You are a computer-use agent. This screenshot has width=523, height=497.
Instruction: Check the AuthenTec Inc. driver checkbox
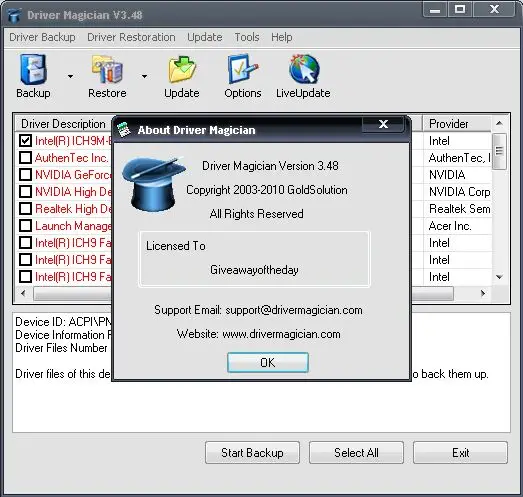tap(25, 157)
